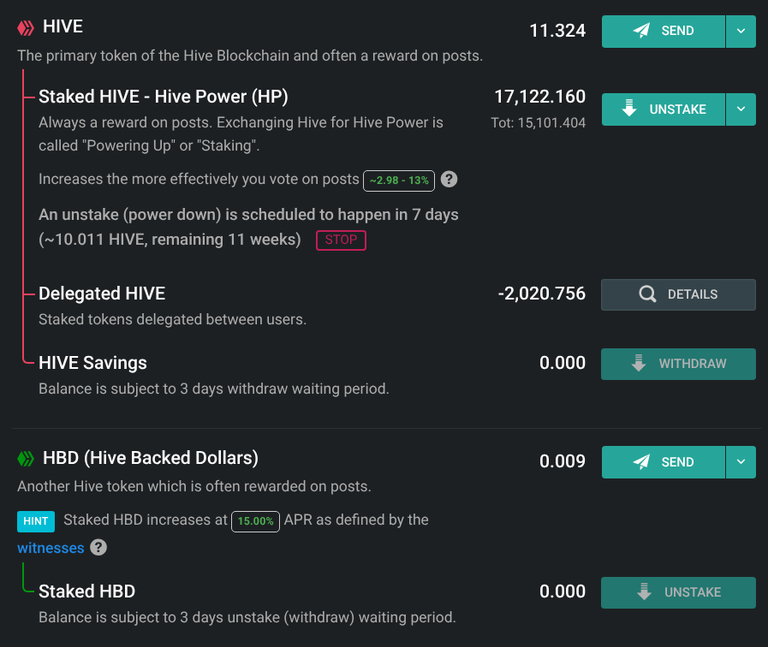
Task: Click the red HIVE logo icon
Action: pyautogui.click(x=25, y=28)
